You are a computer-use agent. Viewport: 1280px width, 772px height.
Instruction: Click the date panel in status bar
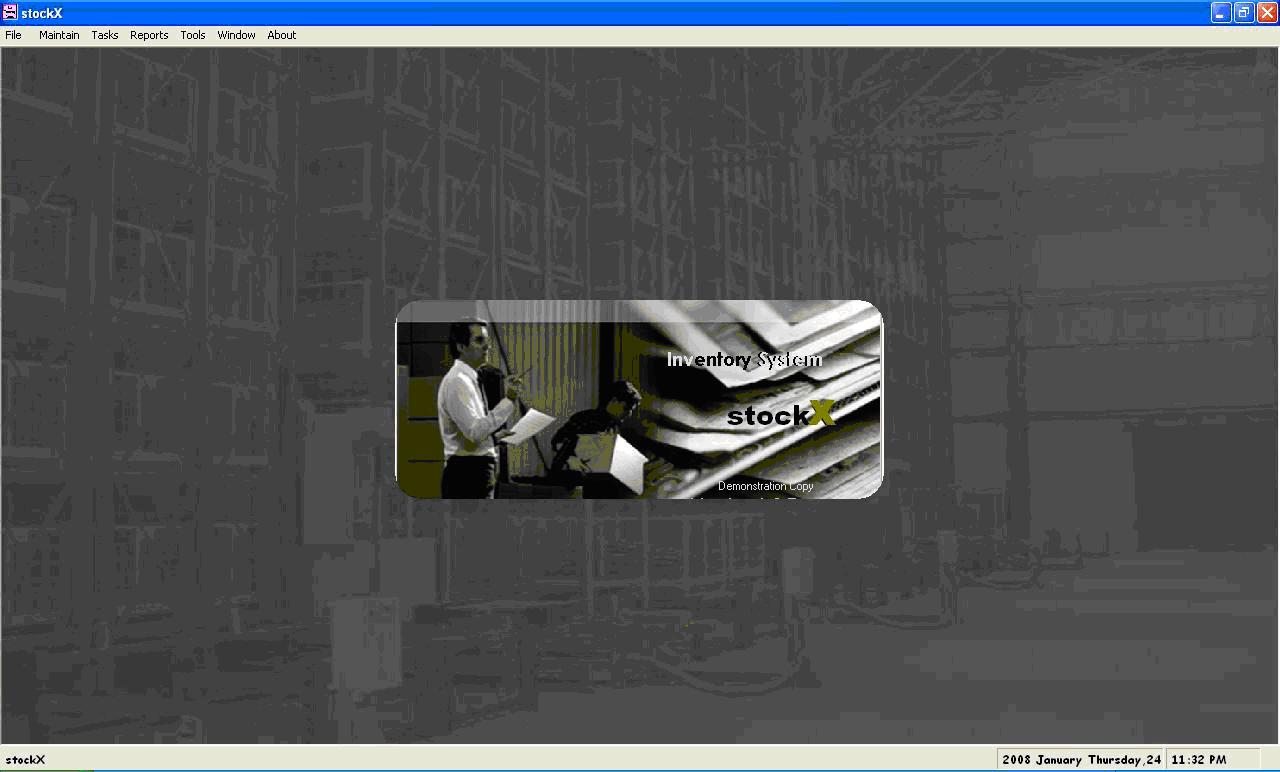[x=1081, y=760]
